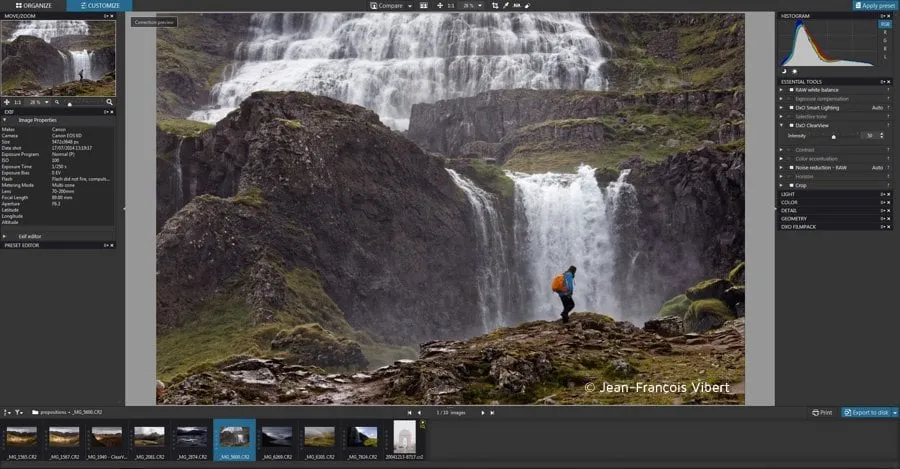Screen dimensions: 900x469
Task: Expand the Noise reduction - RAW section
Action: pyautogui.click(x=782, y=167)
